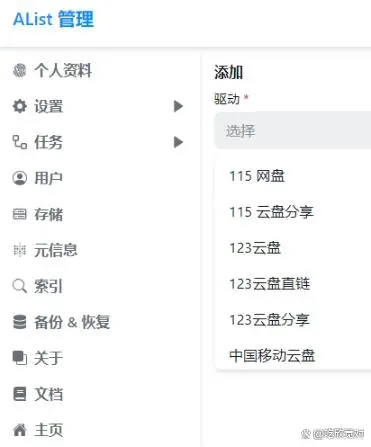Viewport: 371px width, 447px height.
Task: Click the book icon beside 文档
Action: [19, 394]
